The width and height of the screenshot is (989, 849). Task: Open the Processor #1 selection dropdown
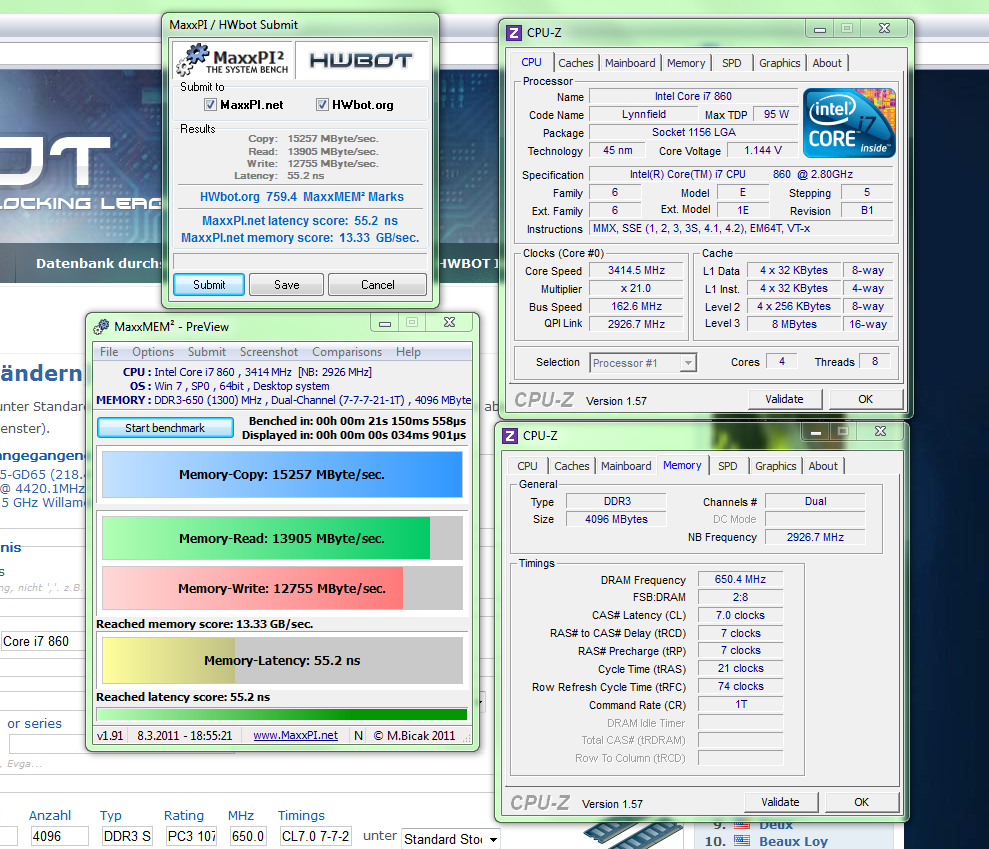[x=688, y=363]
